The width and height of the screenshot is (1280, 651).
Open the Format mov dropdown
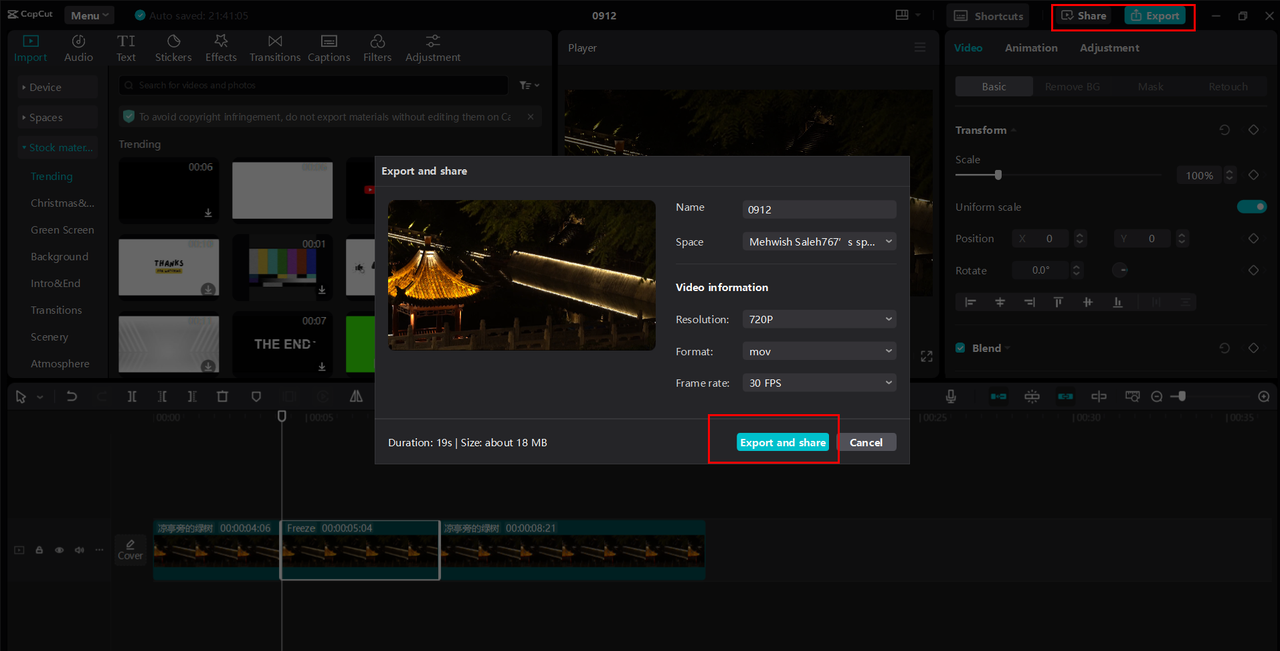pos(820,351)
